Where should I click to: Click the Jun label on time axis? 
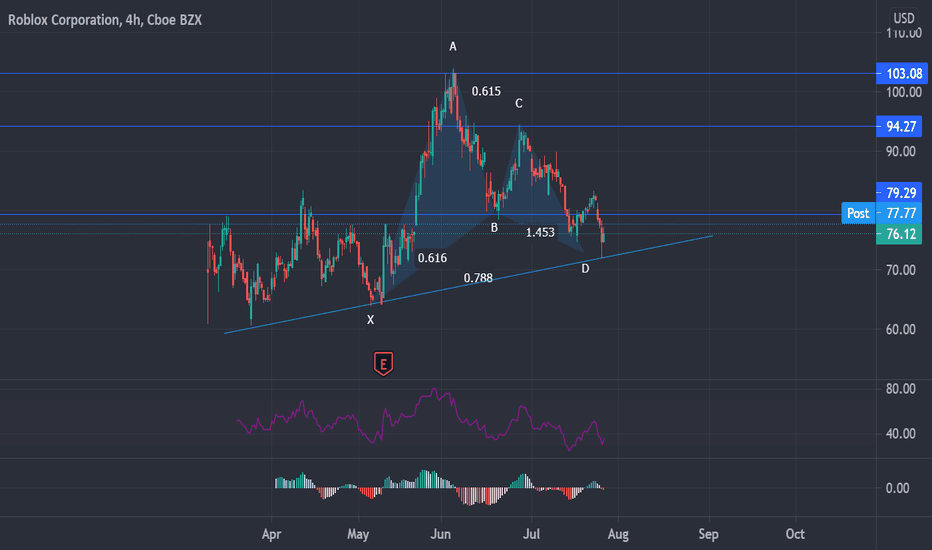440,534
